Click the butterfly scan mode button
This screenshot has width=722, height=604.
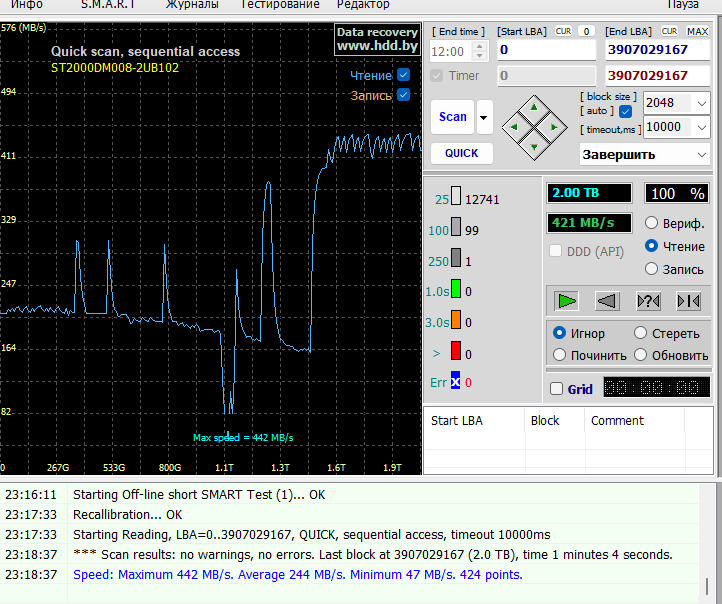[688, 302]
